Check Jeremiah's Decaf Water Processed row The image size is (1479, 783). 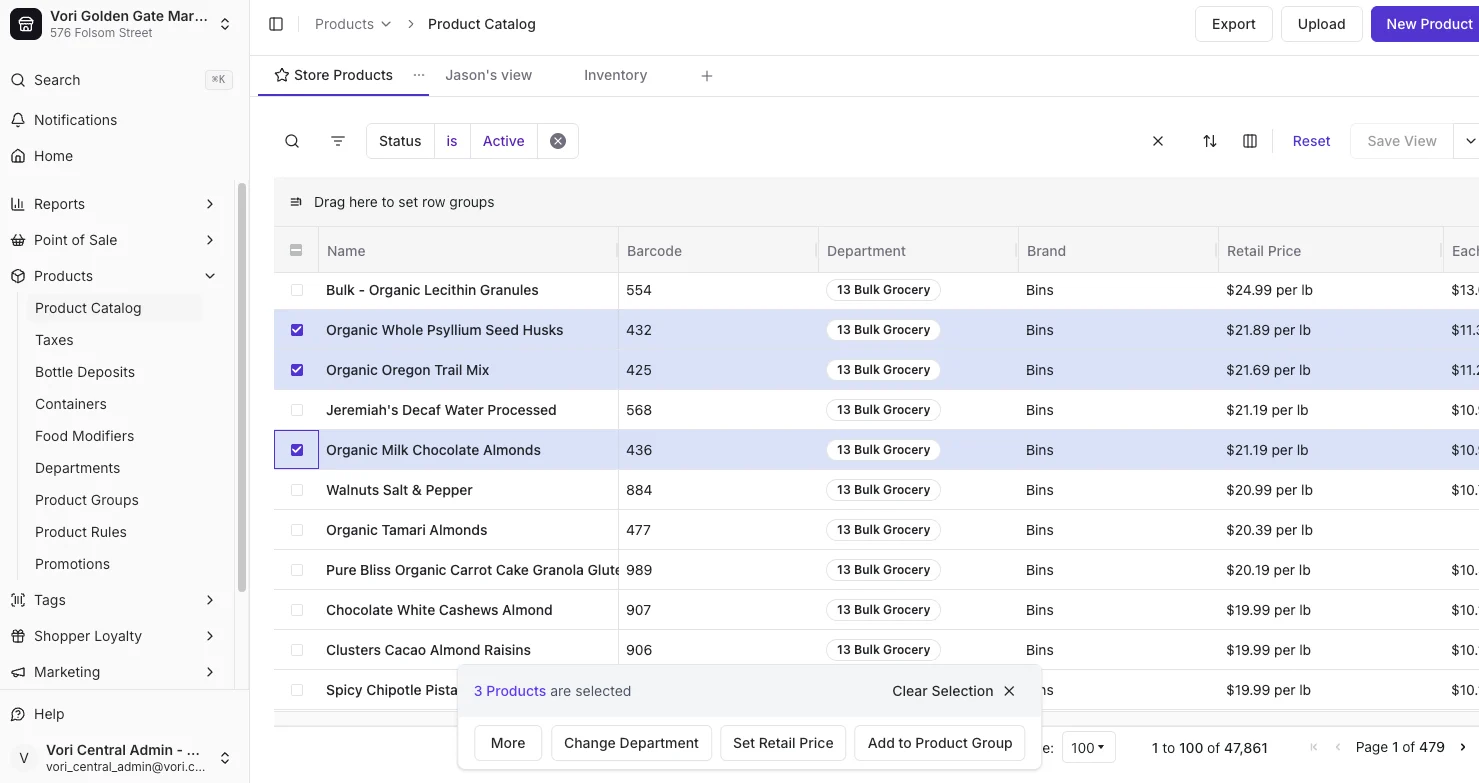[296, 410]
